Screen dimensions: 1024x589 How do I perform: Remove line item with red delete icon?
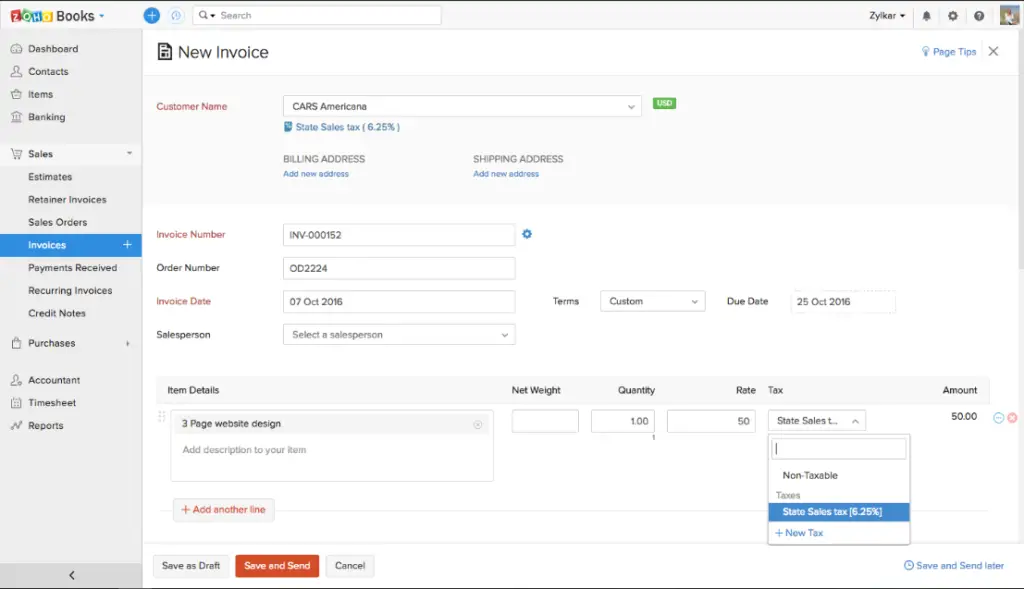click(1012, 418)
